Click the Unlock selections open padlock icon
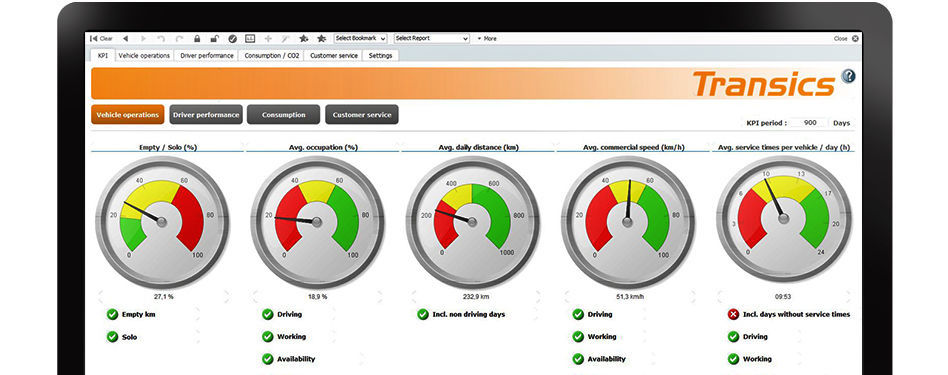 tap(215, 38)
